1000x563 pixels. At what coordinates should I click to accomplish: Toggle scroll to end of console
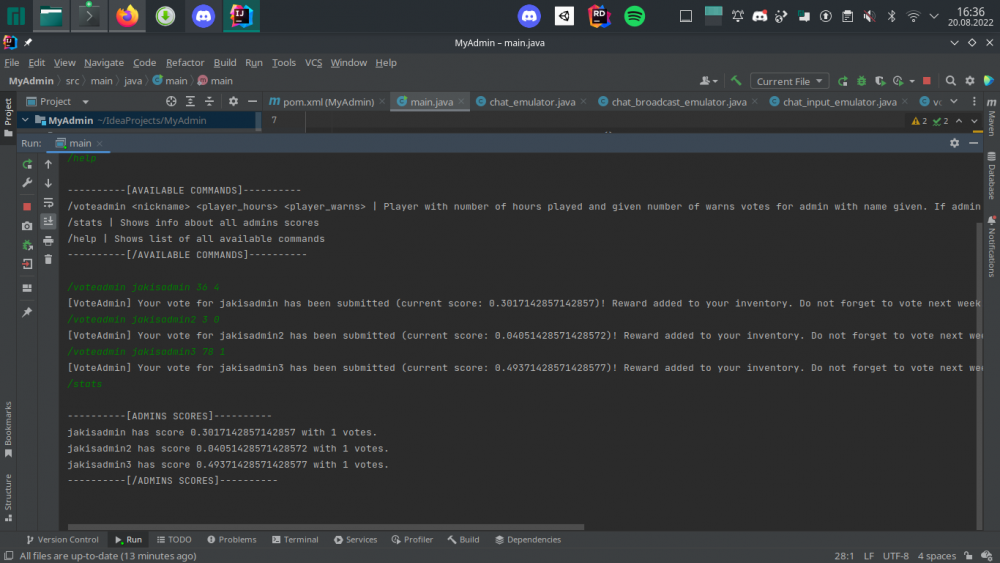[48, 221]
